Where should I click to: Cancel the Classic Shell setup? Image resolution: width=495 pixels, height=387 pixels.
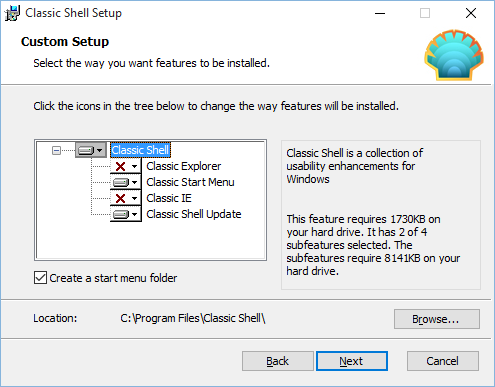tap(443, 361)
